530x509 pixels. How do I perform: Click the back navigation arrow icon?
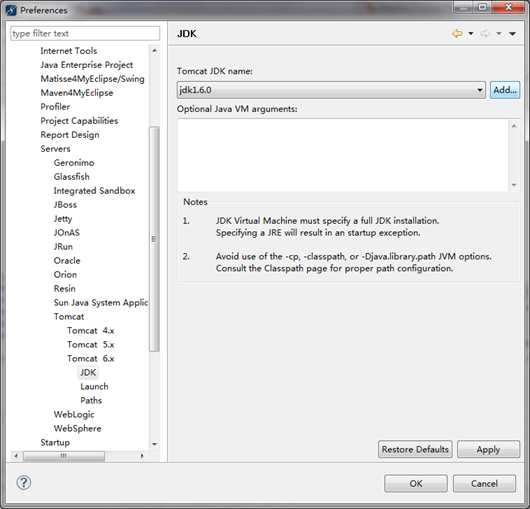point(457,33)
